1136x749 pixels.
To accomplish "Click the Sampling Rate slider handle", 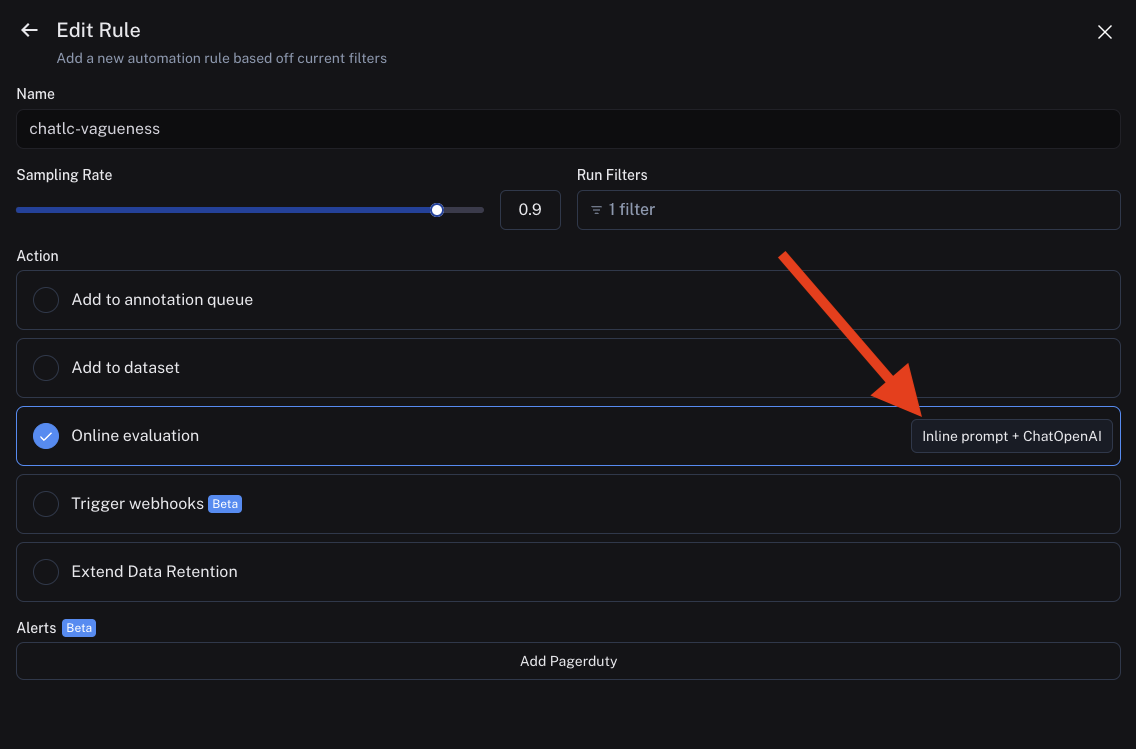I will pos(437,210).
